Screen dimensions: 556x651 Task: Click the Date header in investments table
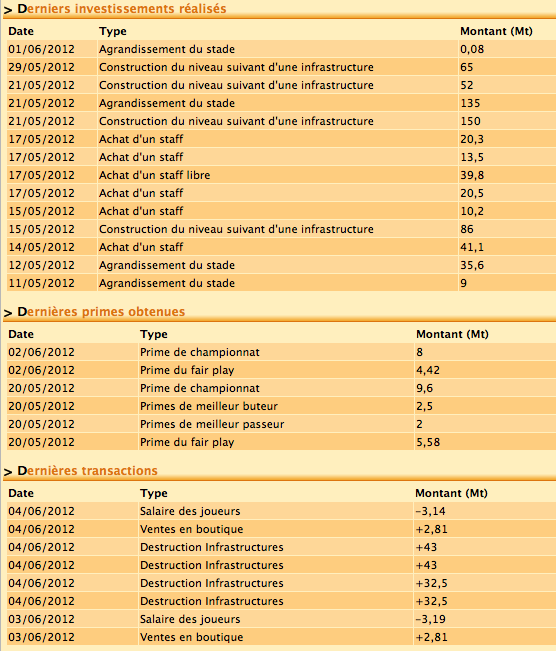(21, 31)
